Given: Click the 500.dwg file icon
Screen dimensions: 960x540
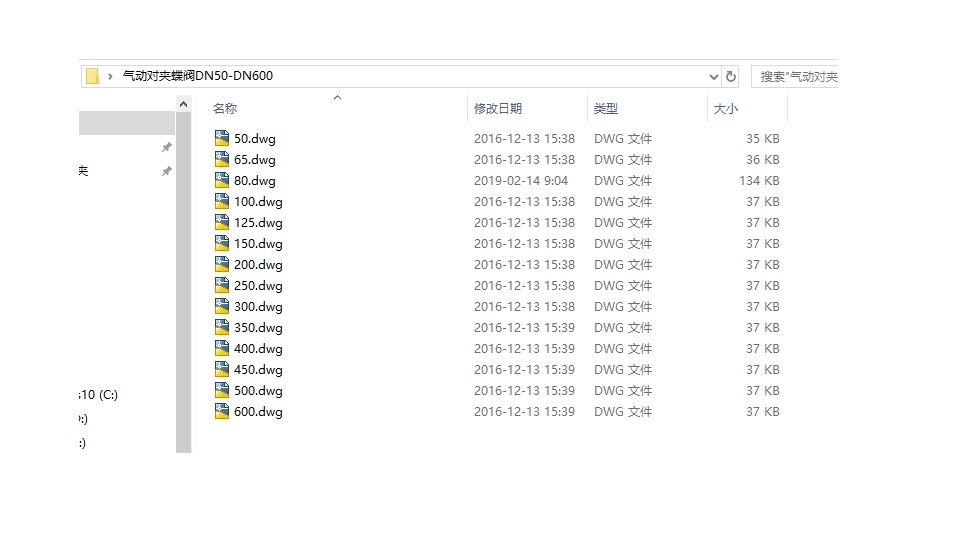Looking at the screenshot, I should (222, 391).
